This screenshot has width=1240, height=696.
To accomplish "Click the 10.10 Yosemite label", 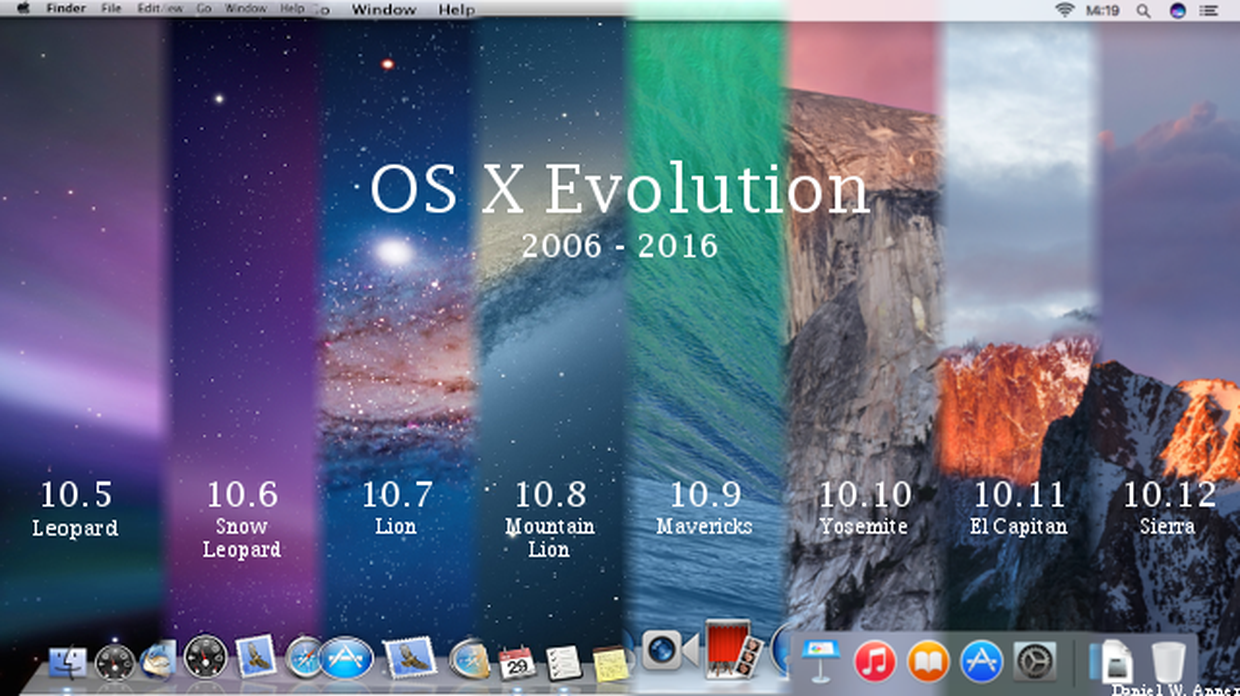I will point(864,508).
